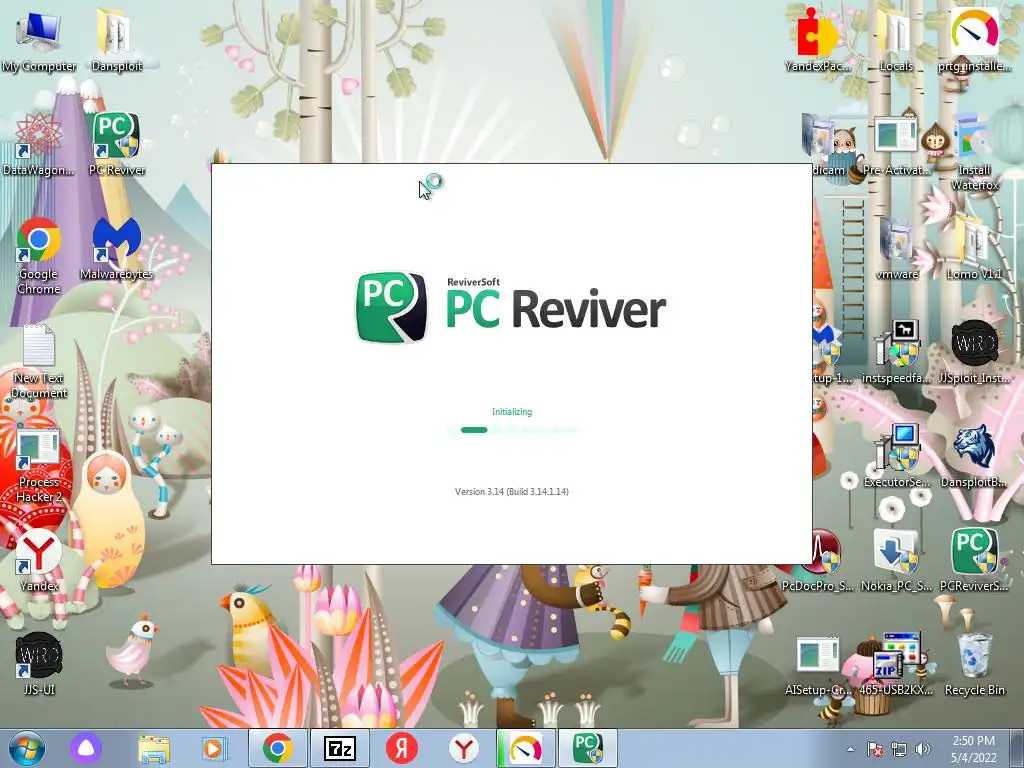Click the Initializing status text
Image resolution: width=1024 pixels, height=768 pixels.
[511, 411]
